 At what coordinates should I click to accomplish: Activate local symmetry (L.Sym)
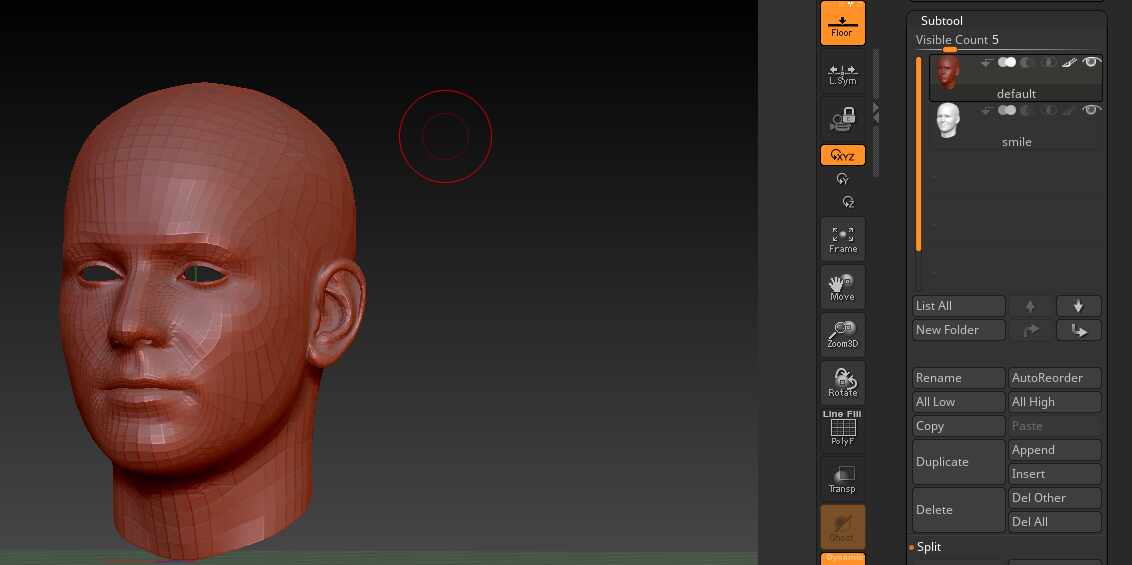point(842,73)
